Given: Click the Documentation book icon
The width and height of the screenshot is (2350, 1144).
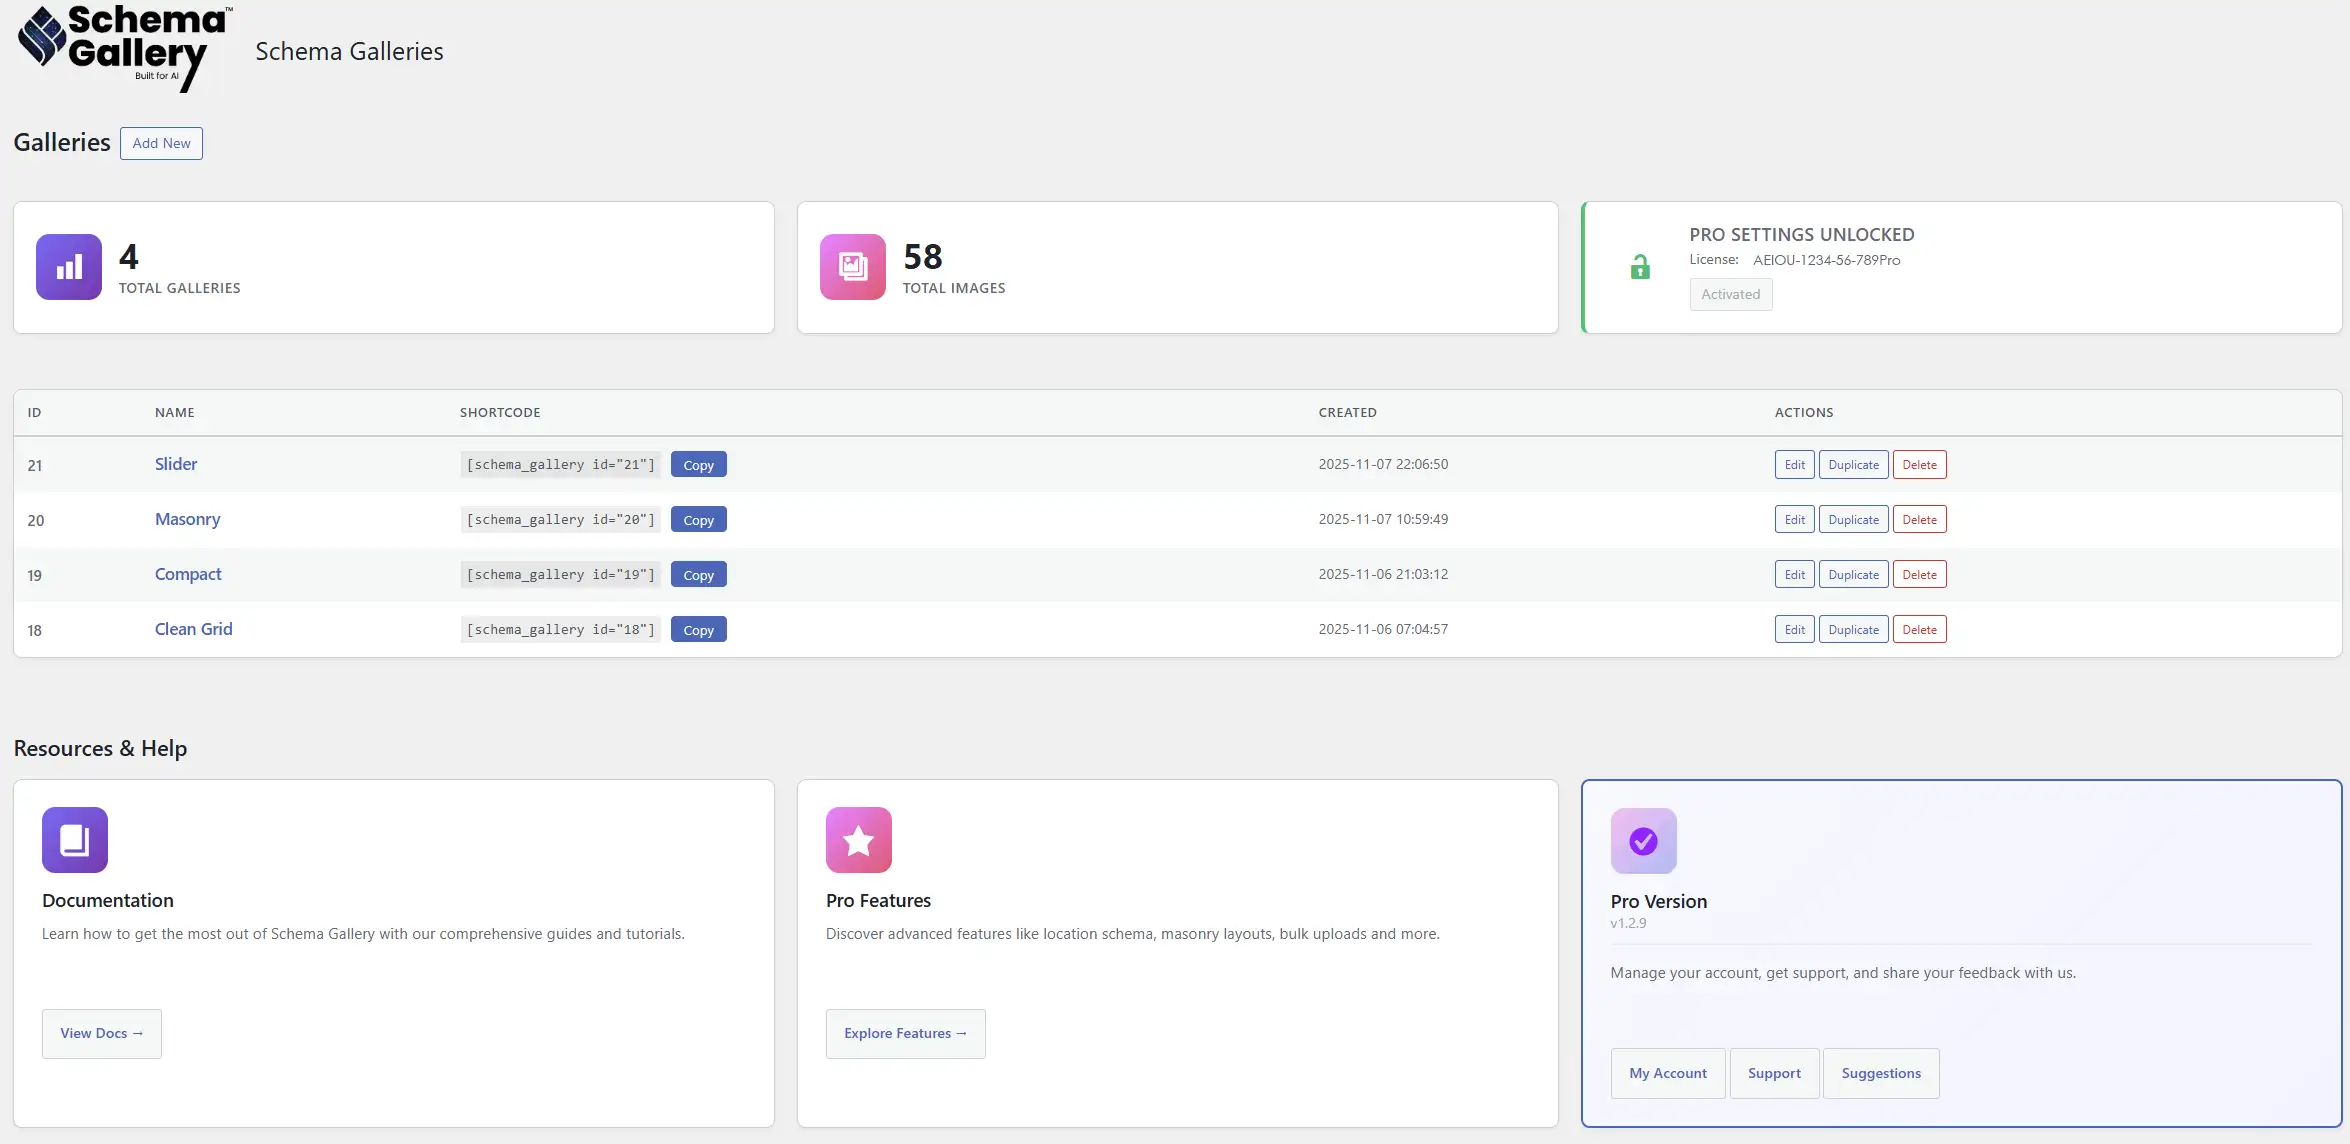Looking at the screenshot, I should (74, 839).
